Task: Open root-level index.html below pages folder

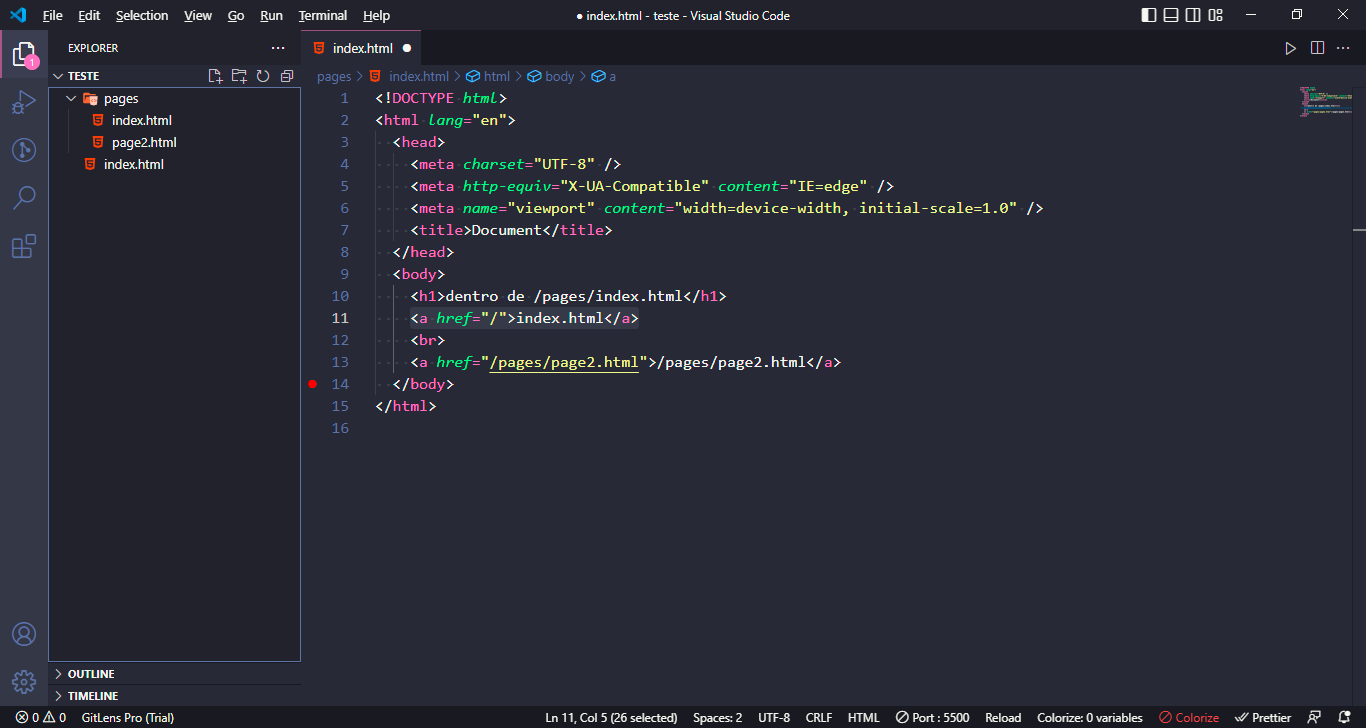Action: click(x=134, y=164)
